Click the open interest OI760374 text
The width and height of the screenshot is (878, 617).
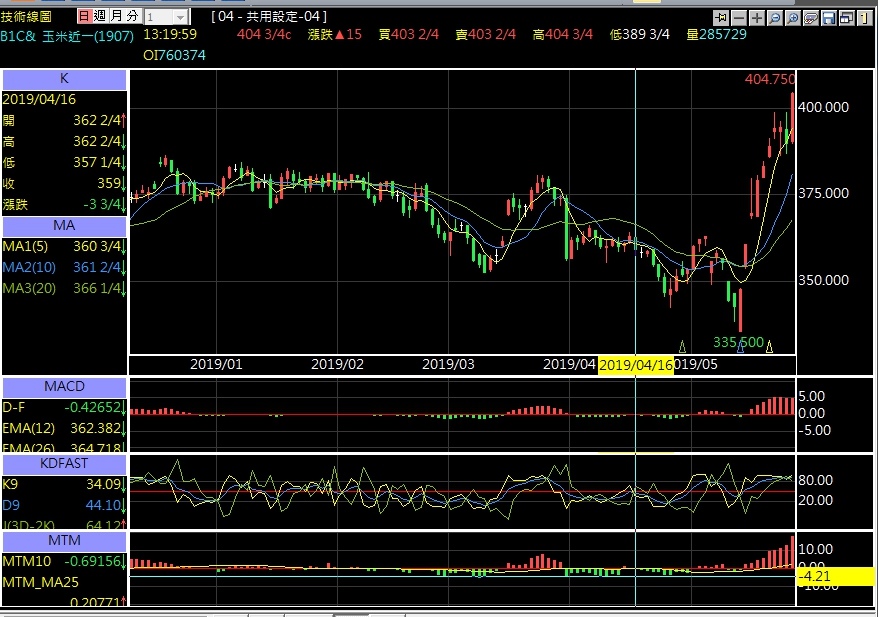click(174, 55)
